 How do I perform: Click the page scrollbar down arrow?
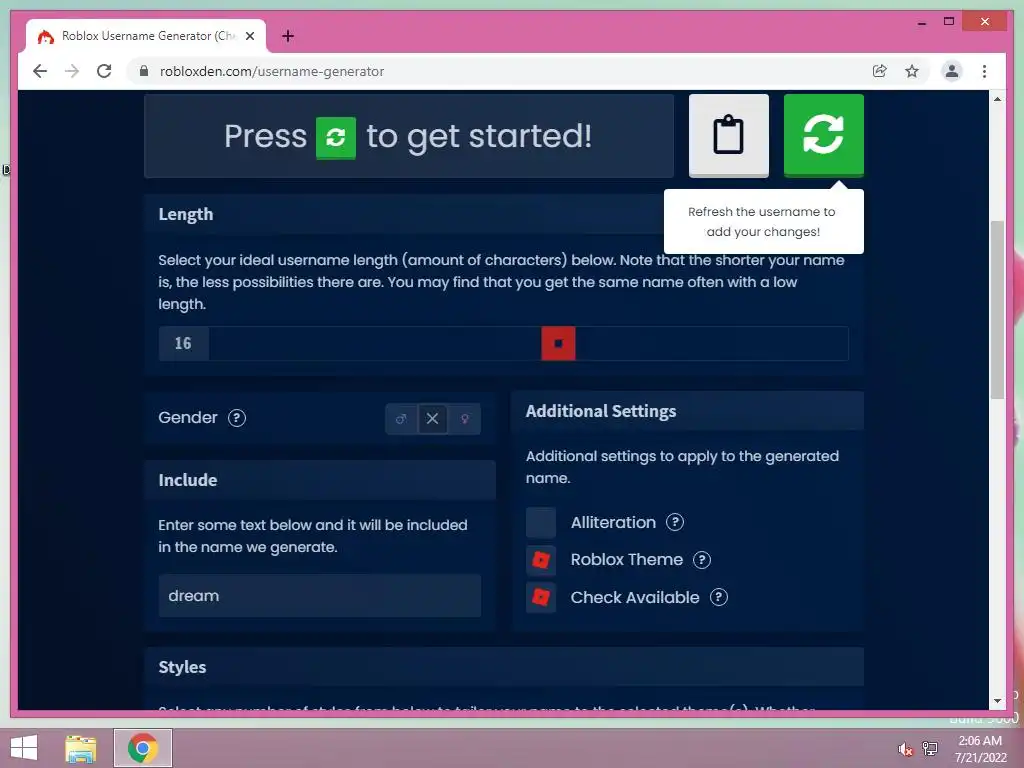point(997,701)
